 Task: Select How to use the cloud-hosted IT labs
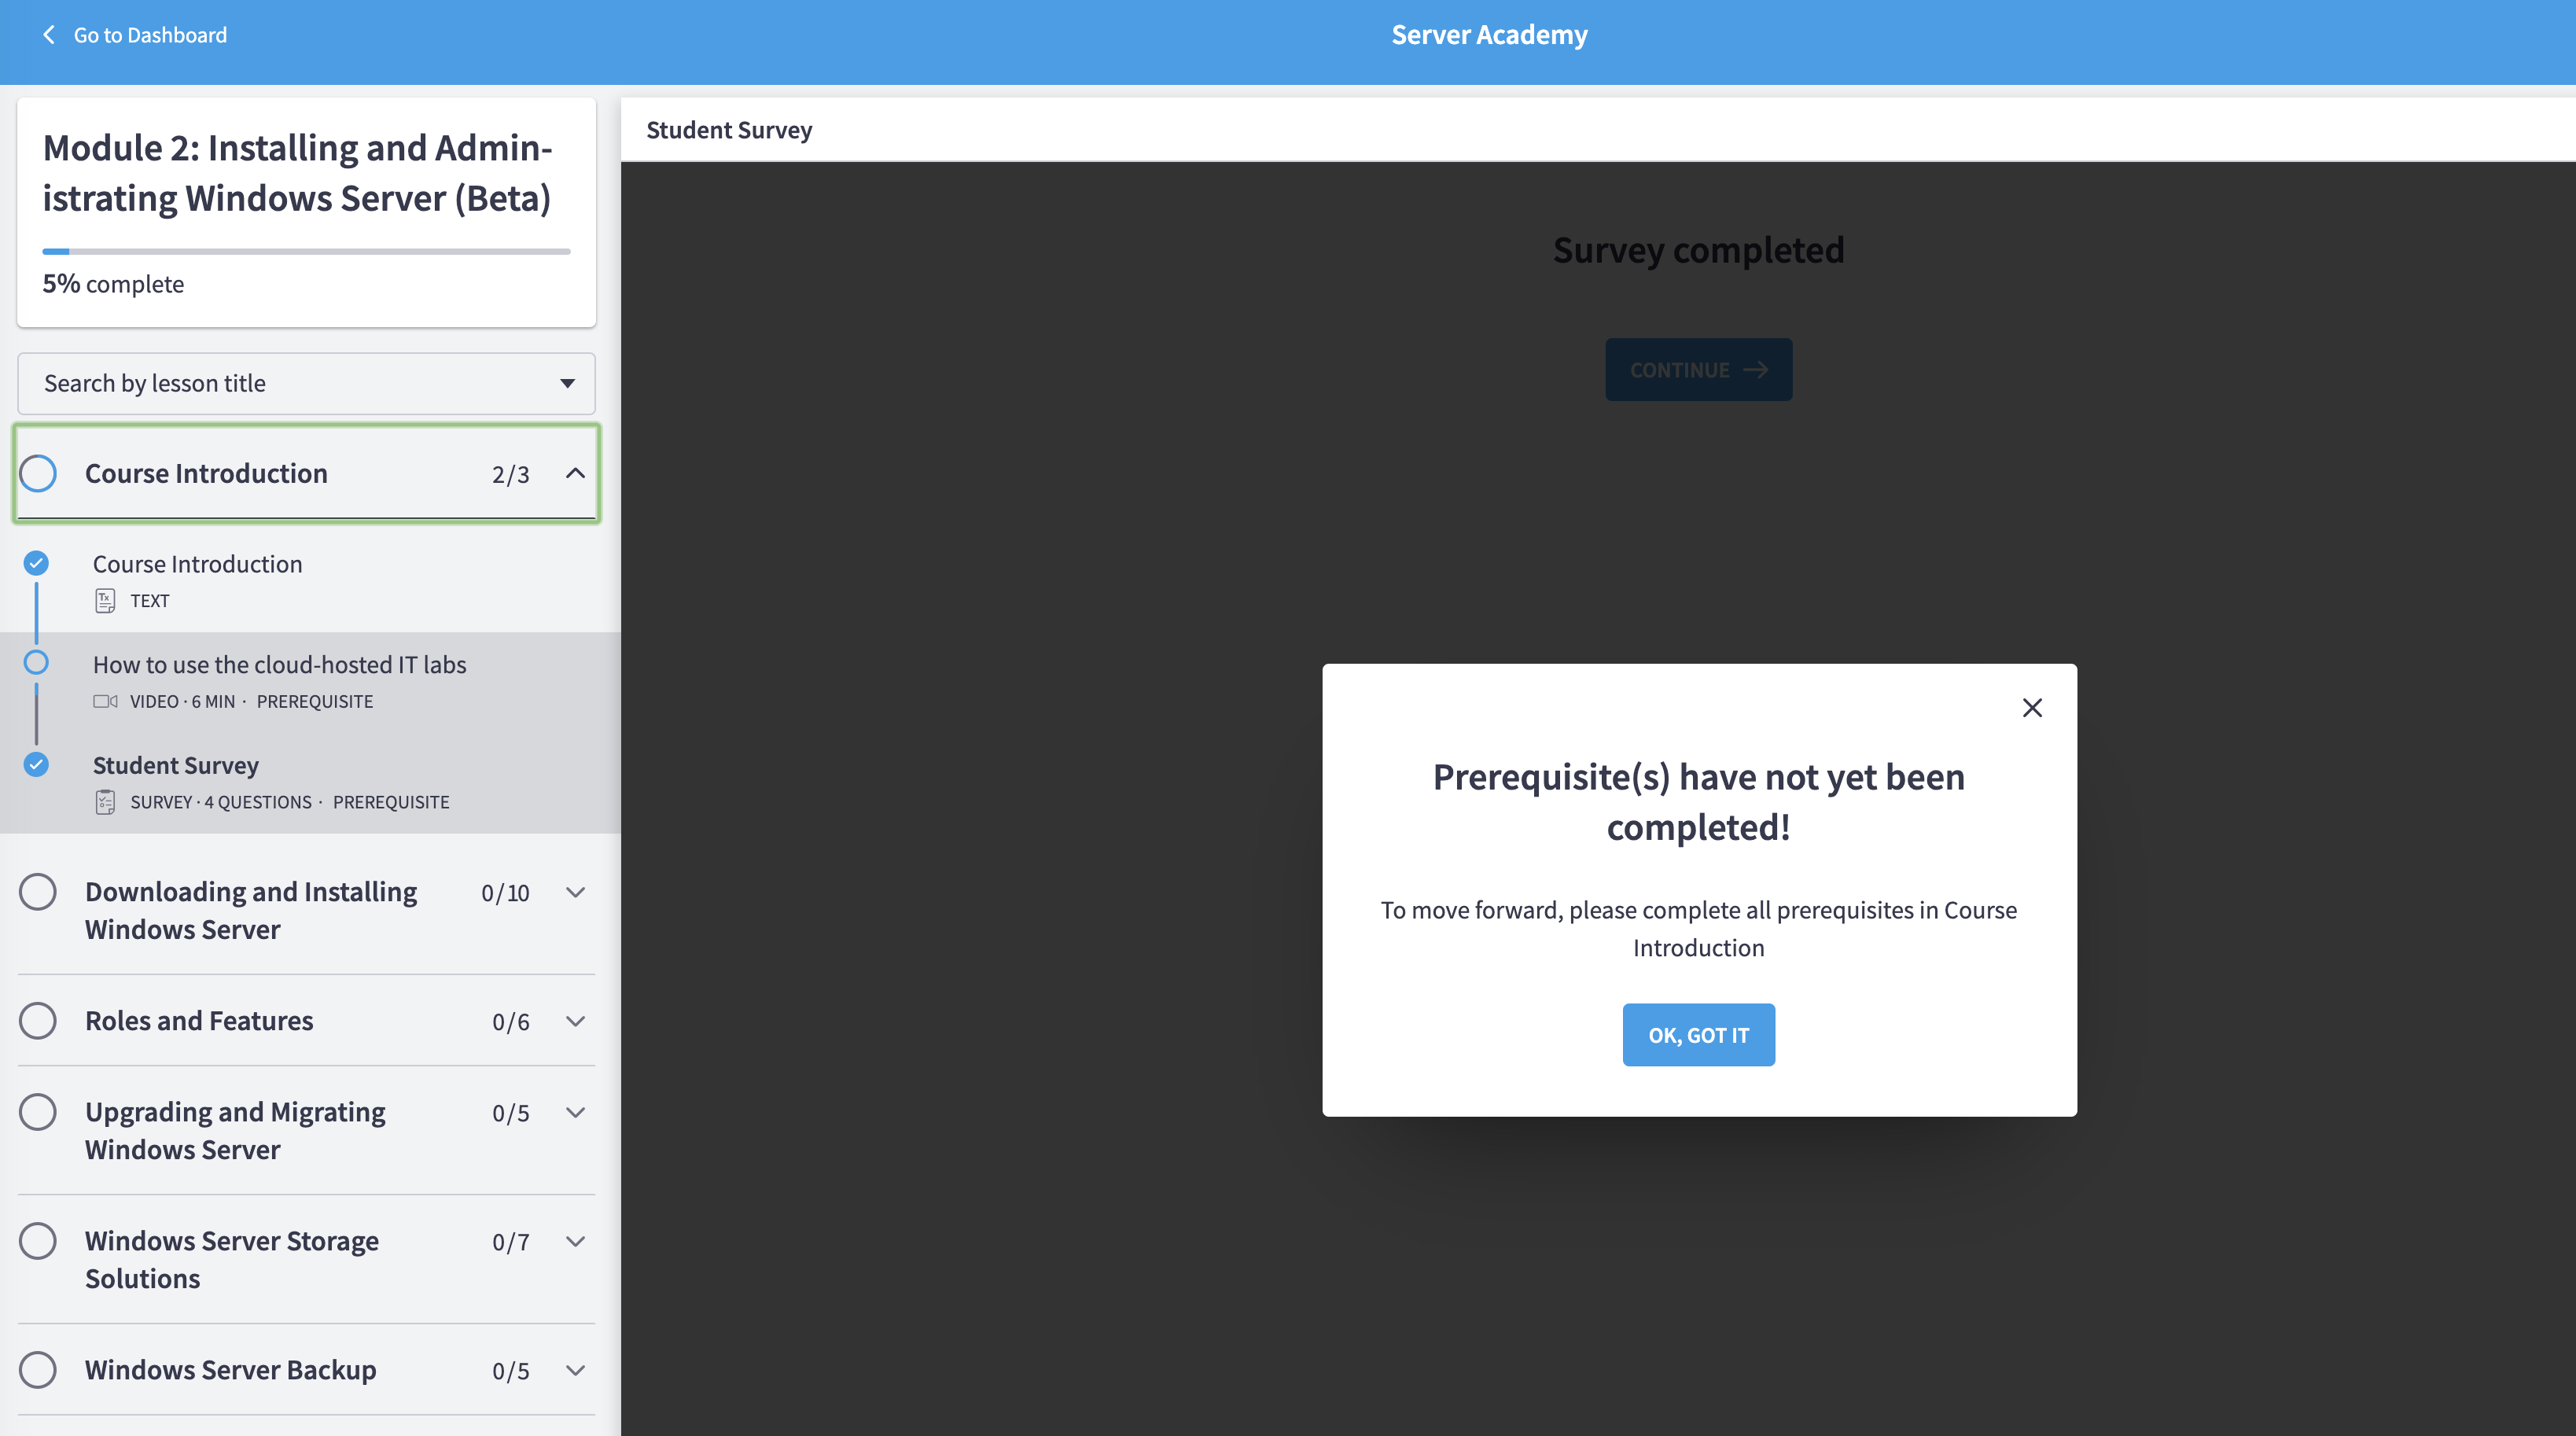click(280, 665)
